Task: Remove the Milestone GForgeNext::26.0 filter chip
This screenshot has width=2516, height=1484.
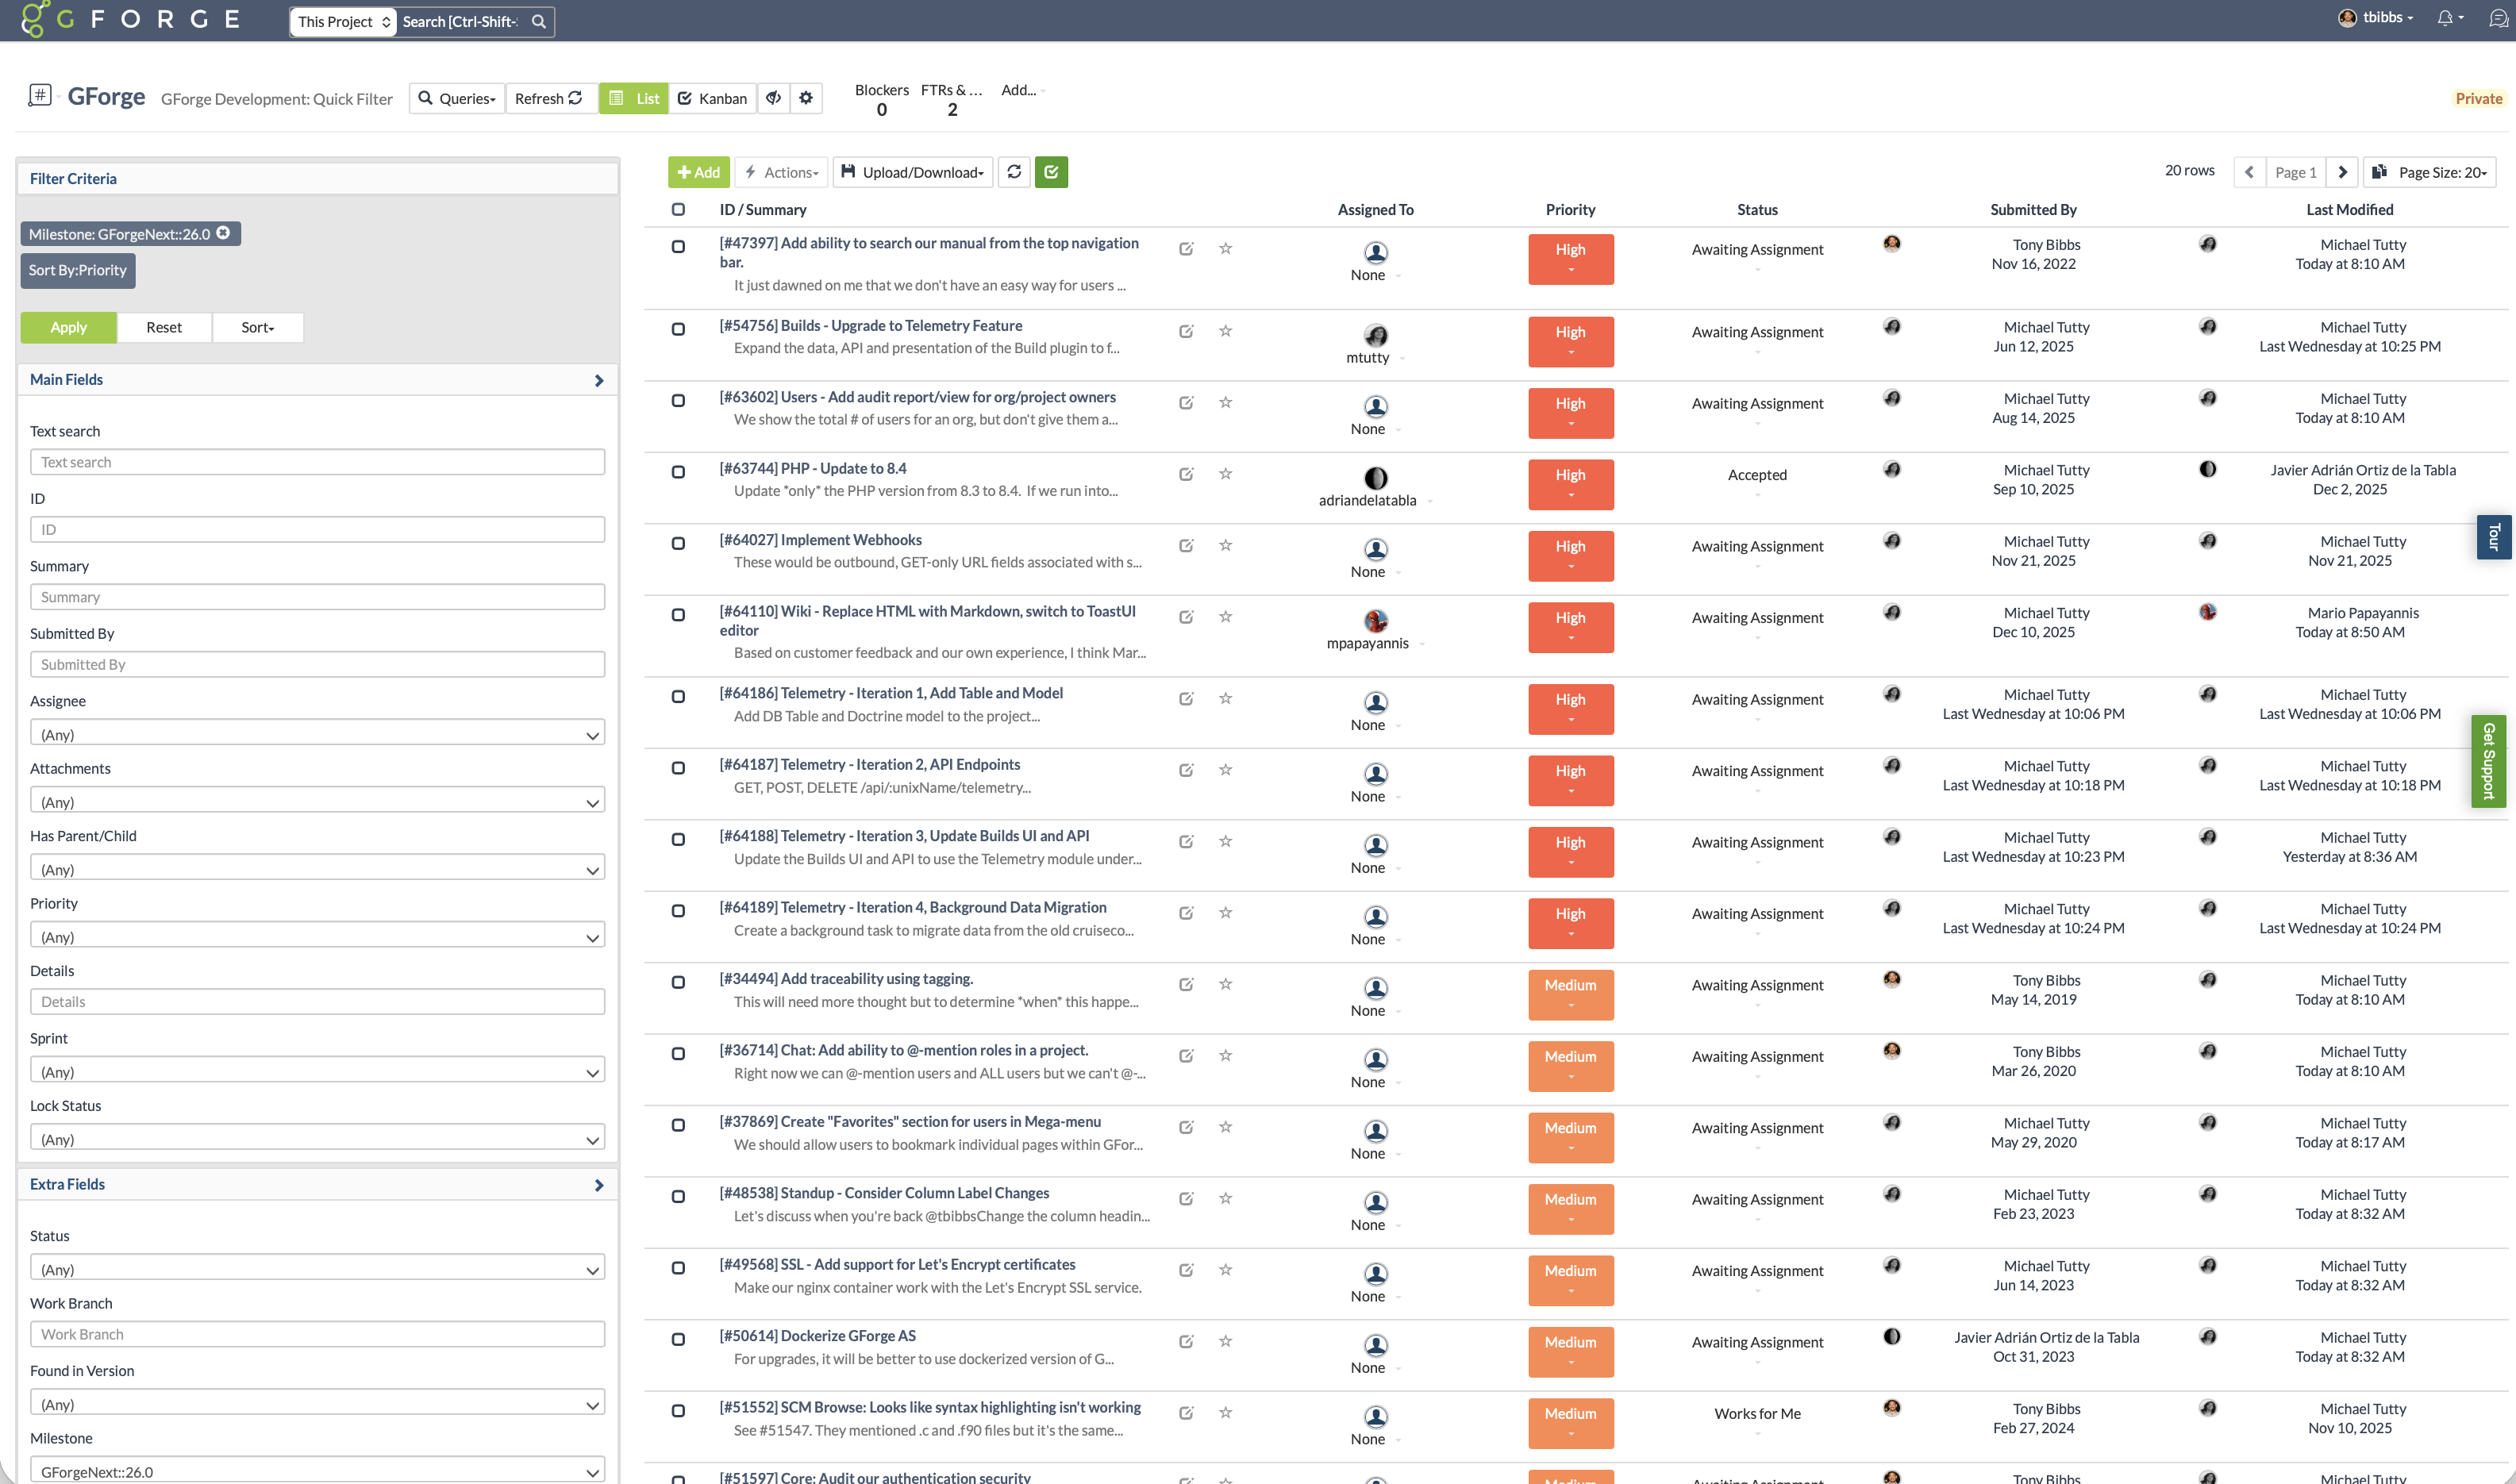Action: coord(224,233)
